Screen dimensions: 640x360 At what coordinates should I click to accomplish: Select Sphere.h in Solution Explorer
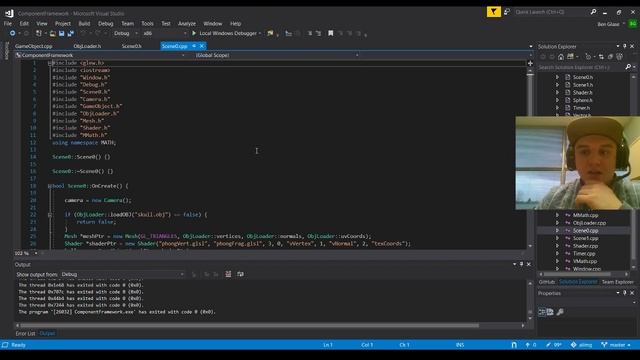pos(582,100)
